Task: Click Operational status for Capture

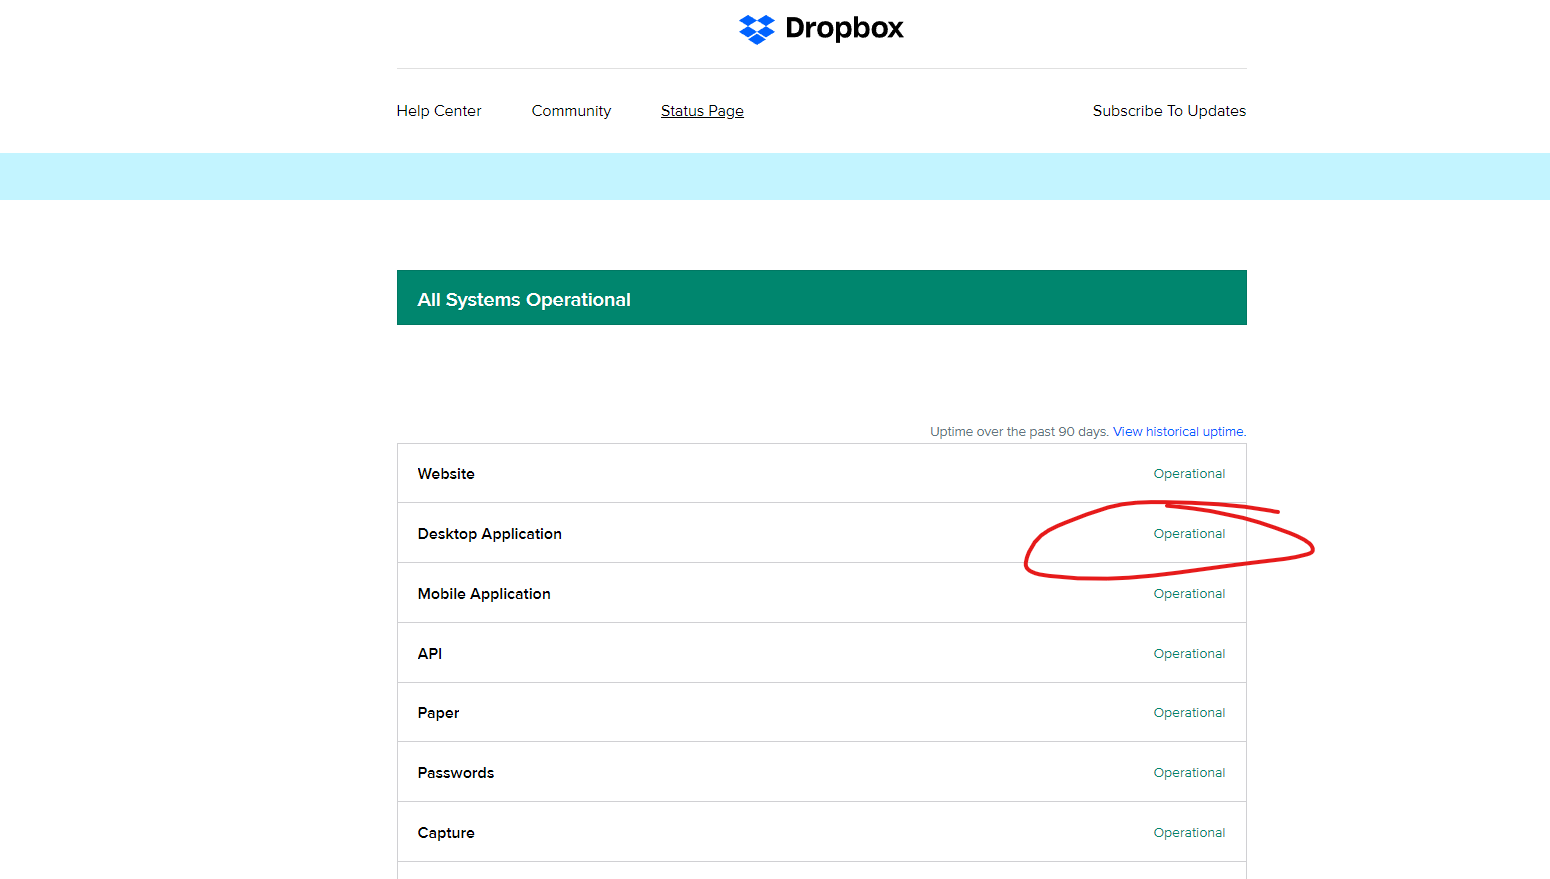Action: (x=1189, y=833)
